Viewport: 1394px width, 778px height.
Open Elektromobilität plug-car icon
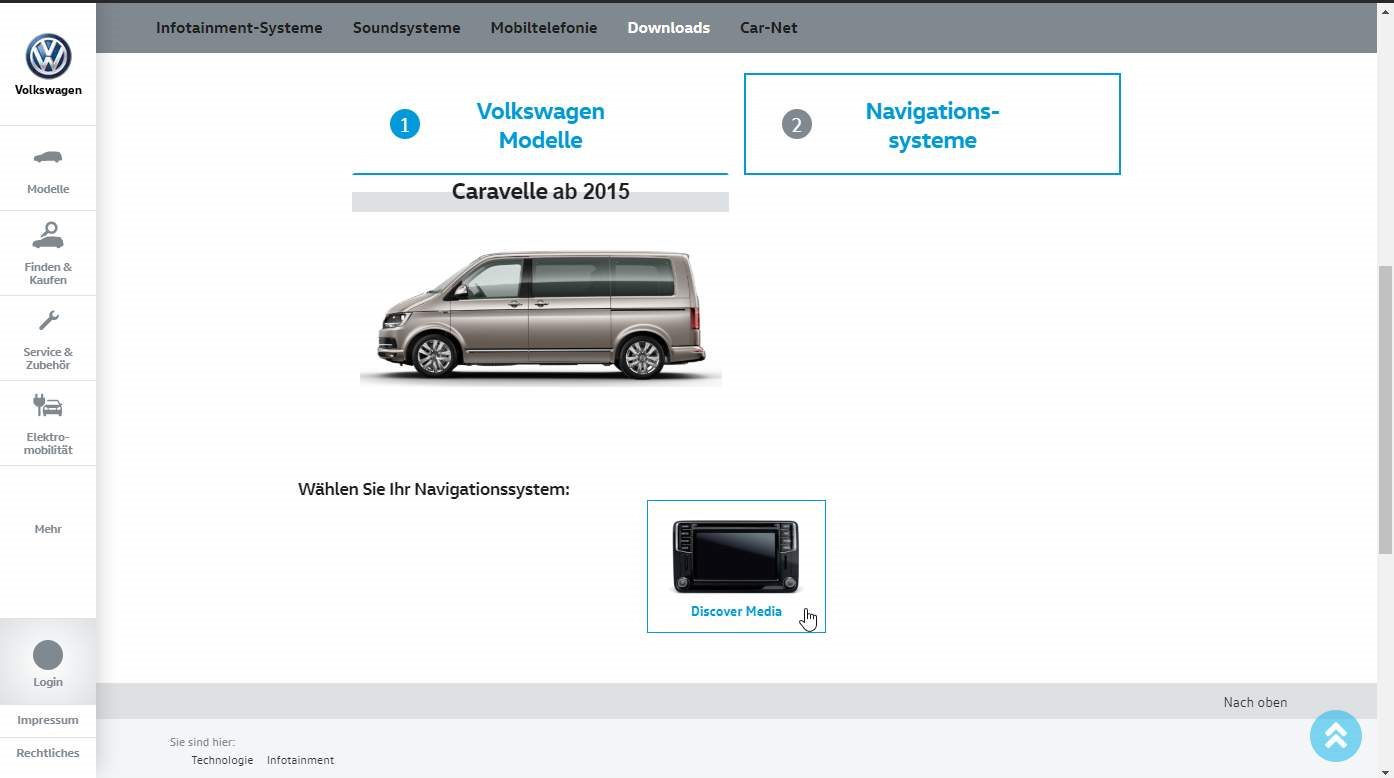[48, 405]
